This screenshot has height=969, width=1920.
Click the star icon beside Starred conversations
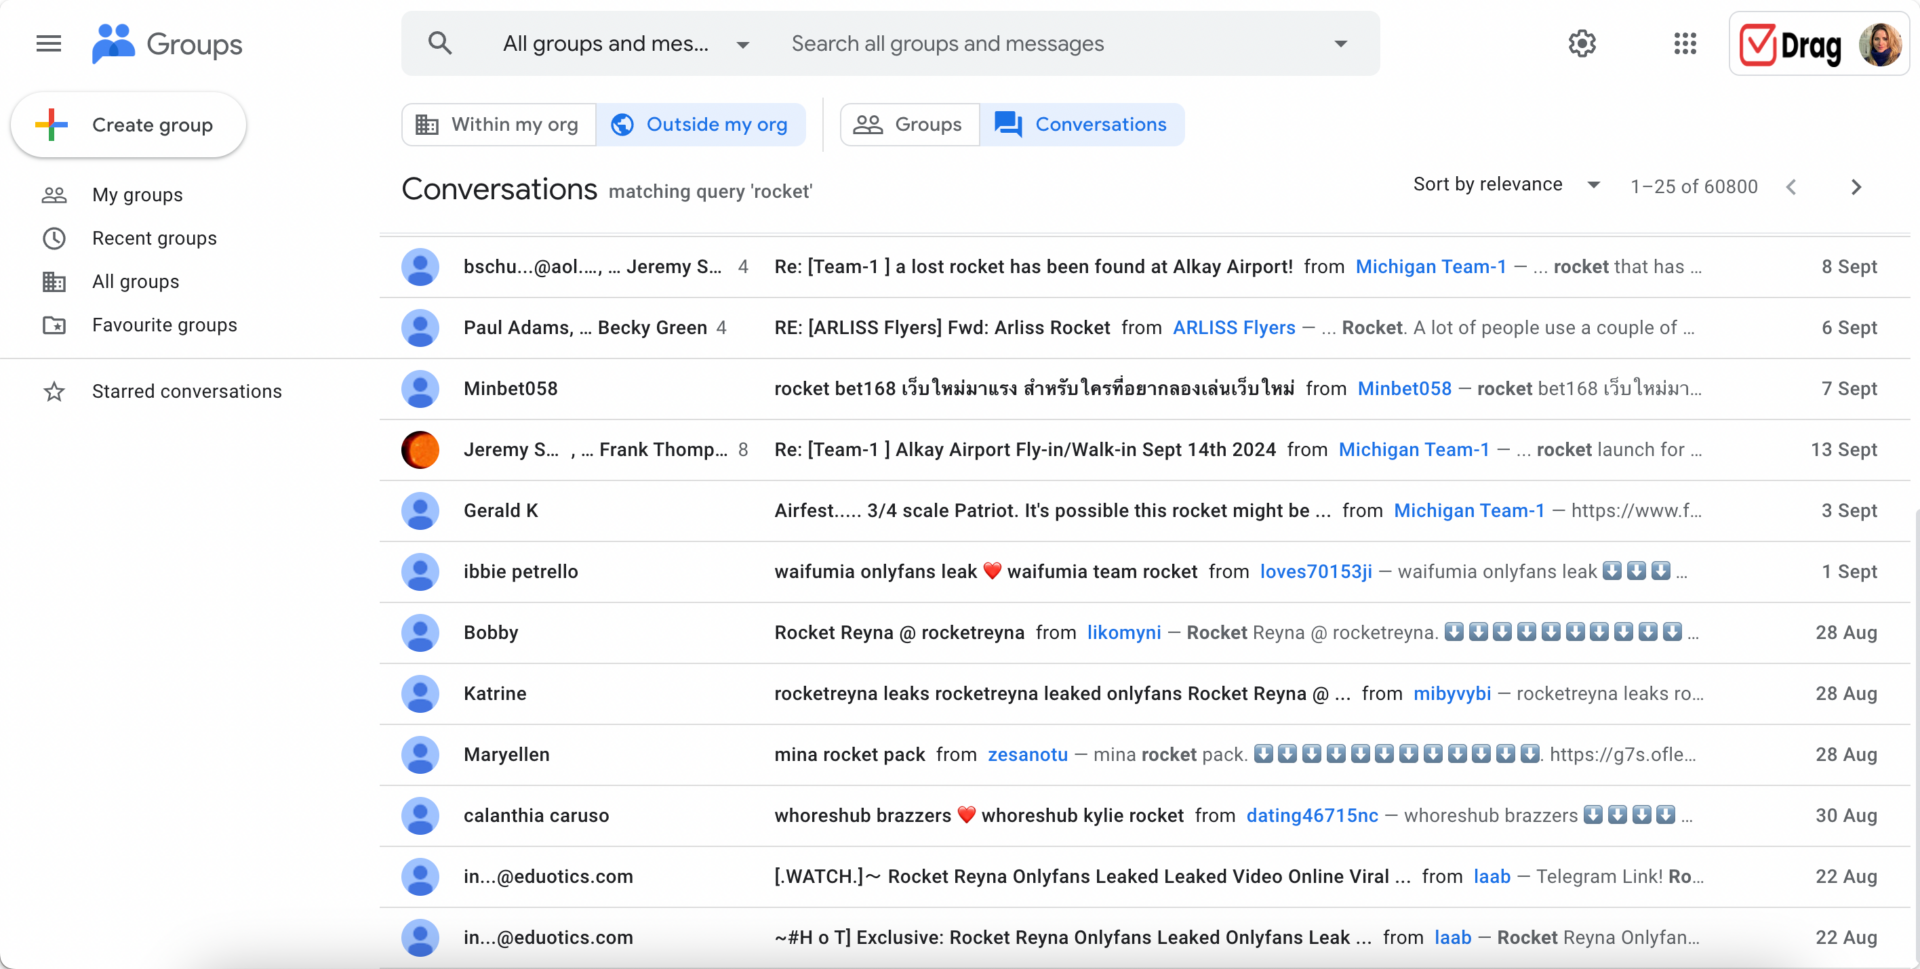[54, 391]
